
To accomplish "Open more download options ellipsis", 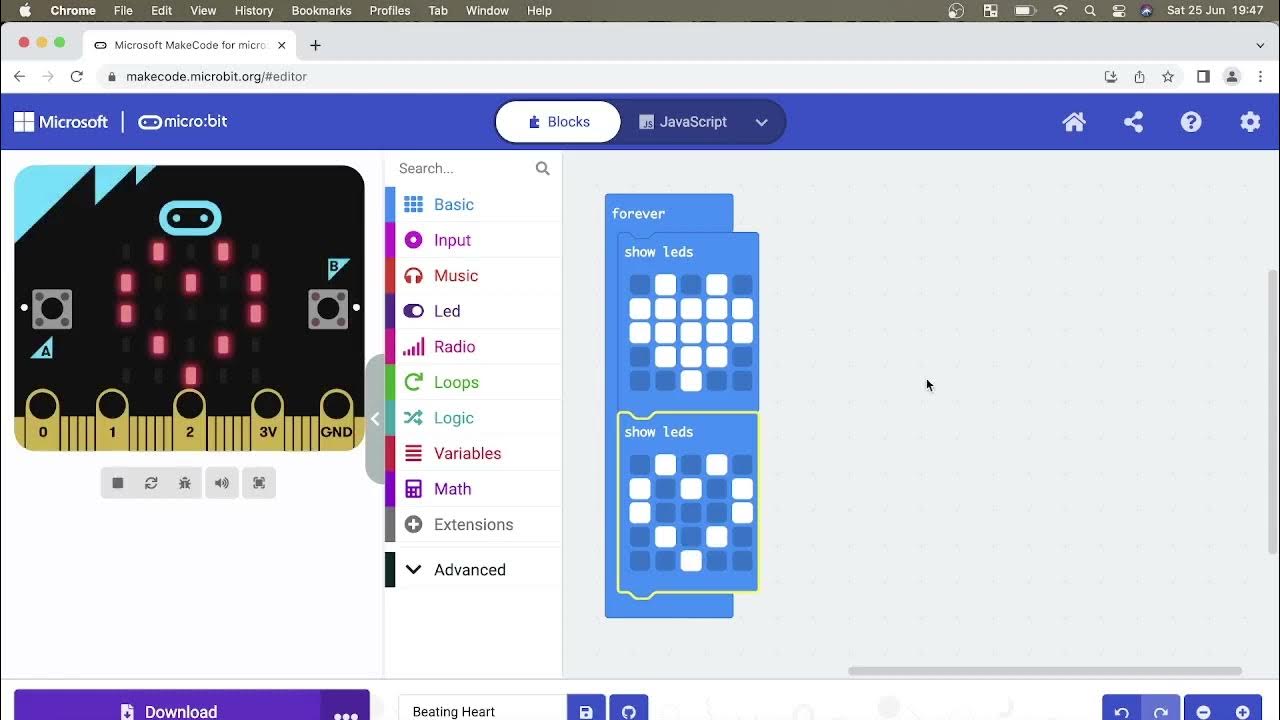I will tap(346, 712).
